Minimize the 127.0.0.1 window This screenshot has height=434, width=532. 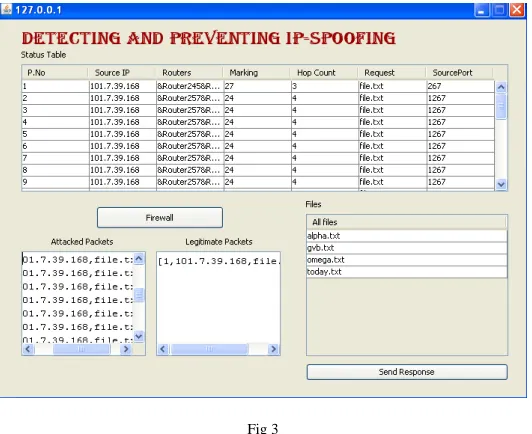481,10
